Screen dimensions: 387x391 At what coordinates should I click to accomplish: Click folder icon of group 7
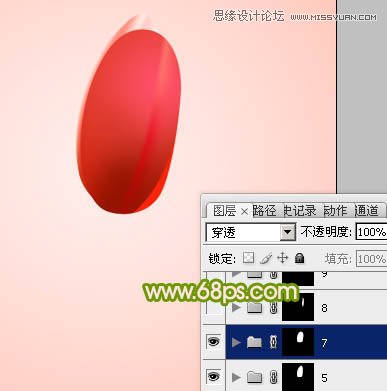point(254,342)
